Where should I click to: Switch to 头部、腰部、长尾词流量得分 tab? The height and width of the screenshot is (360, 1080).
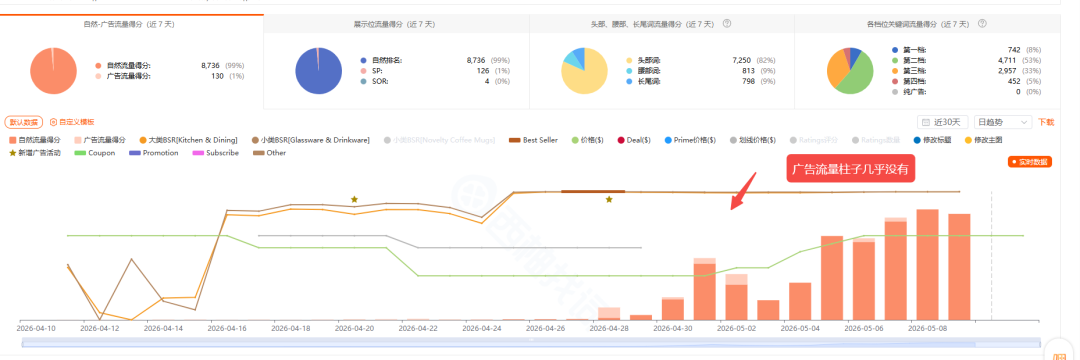[x=662, y=23]
